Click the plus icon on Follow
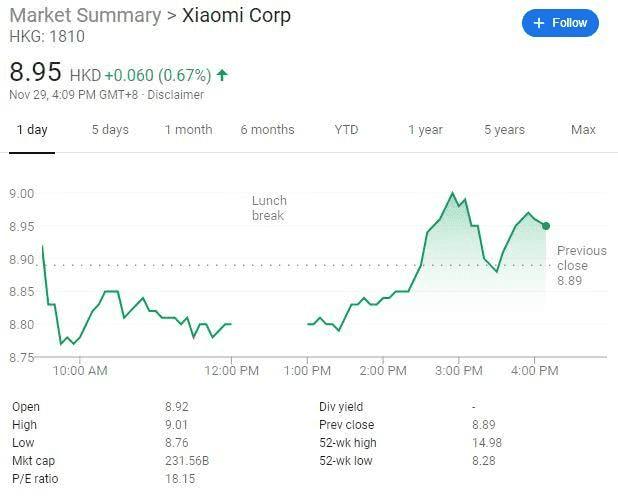Screen dimensions: 618x503 click(539, 23)
